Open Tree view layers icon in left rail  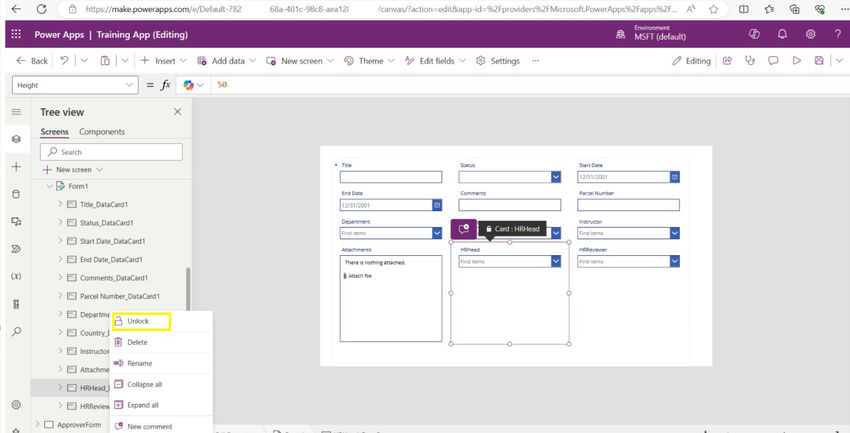(x=16, y=139)
